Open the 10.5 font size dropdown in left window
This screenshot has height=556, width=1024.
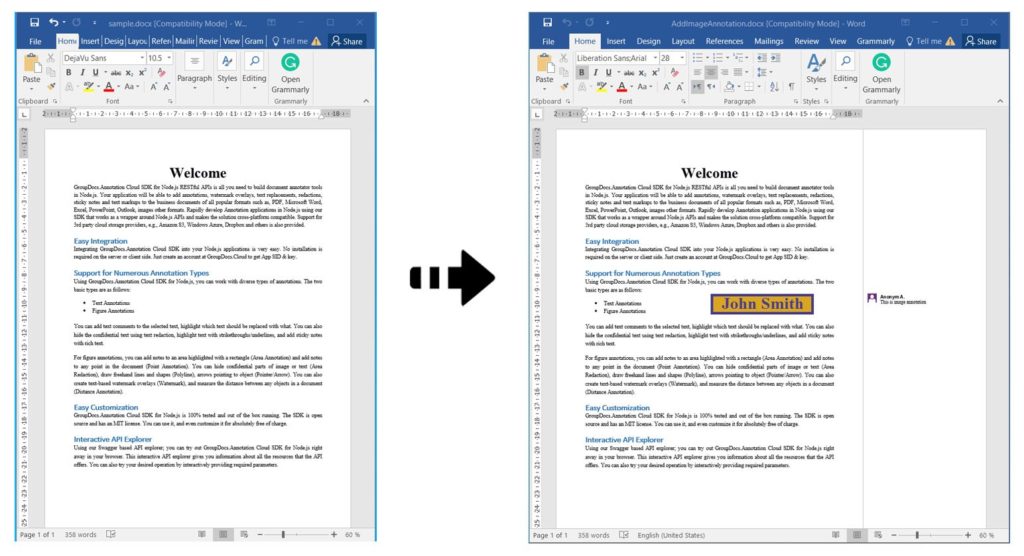[169, 58]
